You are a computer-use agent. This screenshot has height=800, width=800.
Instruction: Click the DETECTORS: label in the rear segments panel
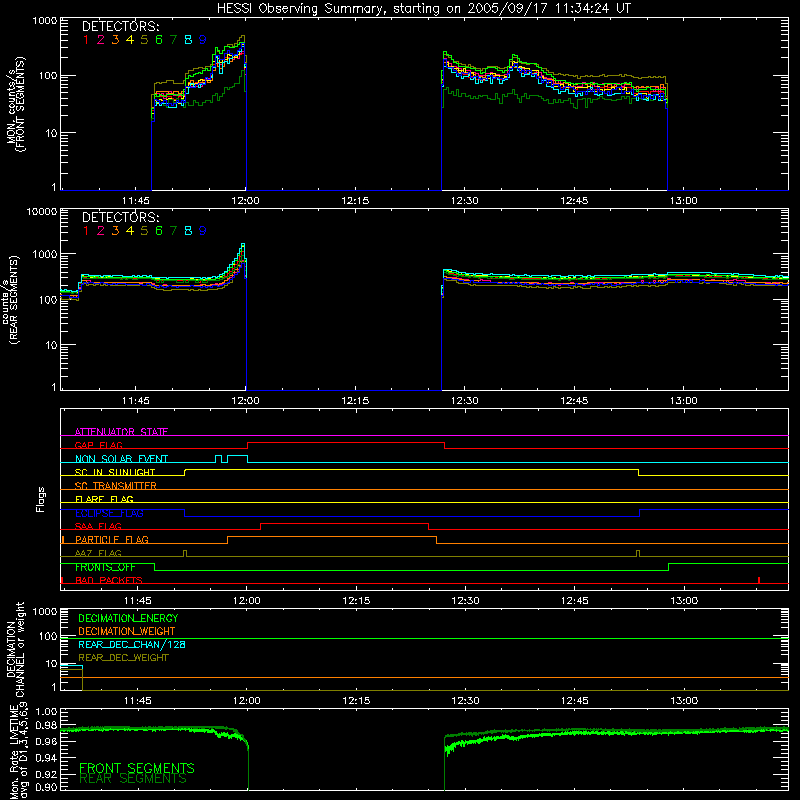click(120, 218)
